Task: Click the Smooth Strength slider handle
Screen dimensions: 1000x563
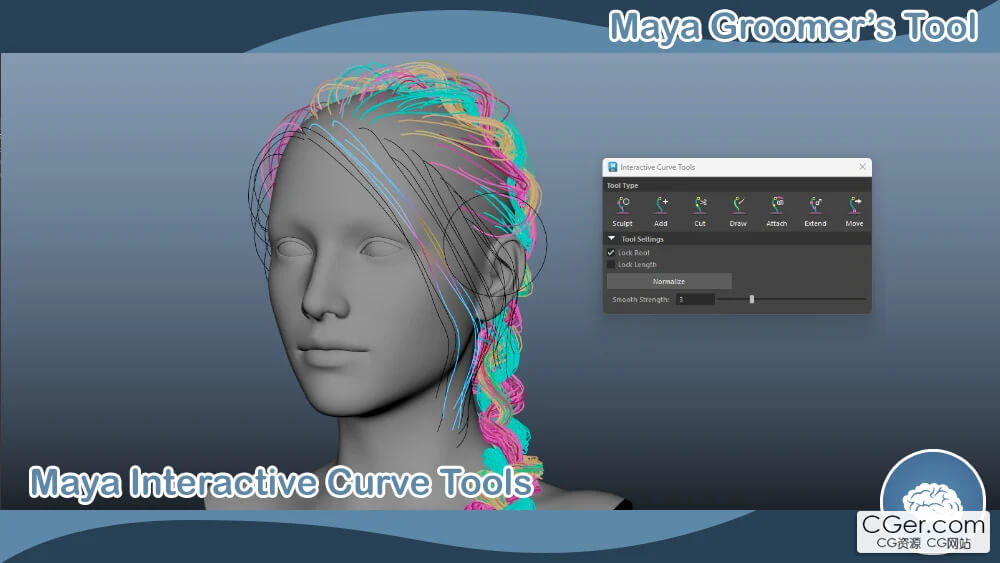Action: coord(752,299)
